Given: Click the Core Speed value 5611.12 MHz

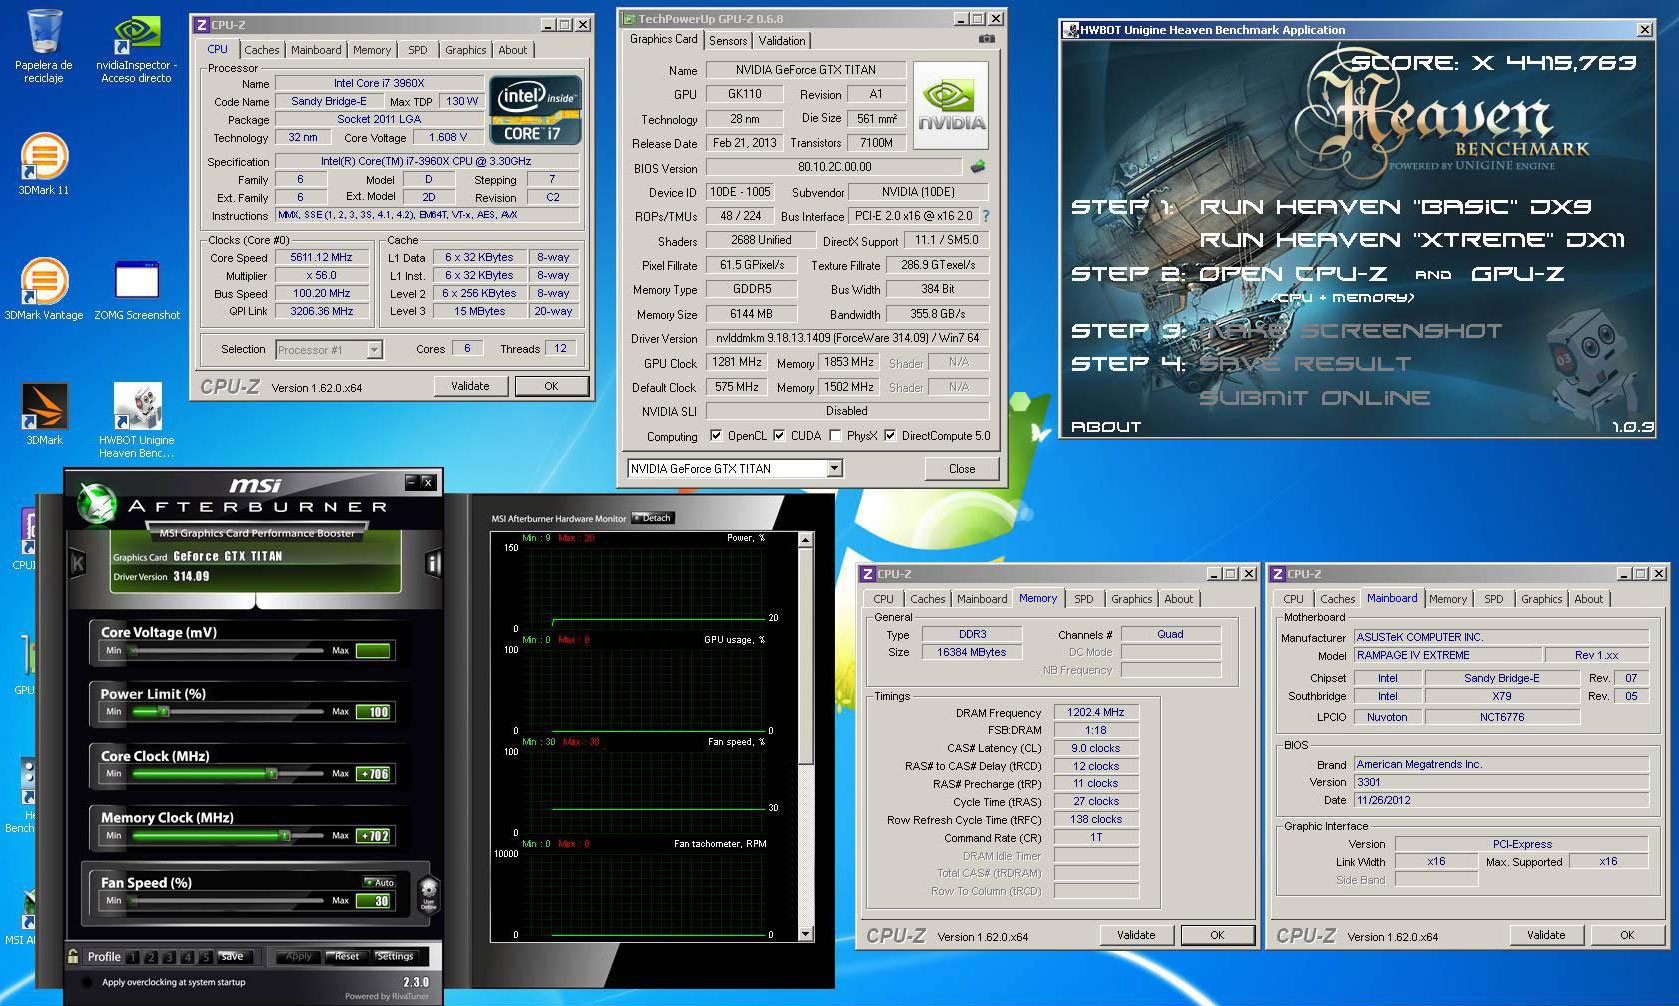Looking at the screenshot, I should click(x=321, y=257).
